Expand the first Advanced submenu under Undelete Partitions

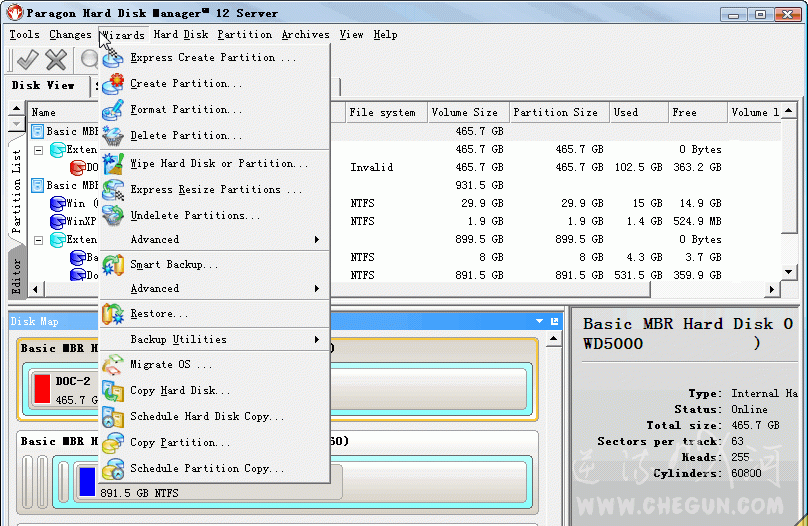[214, 240]
